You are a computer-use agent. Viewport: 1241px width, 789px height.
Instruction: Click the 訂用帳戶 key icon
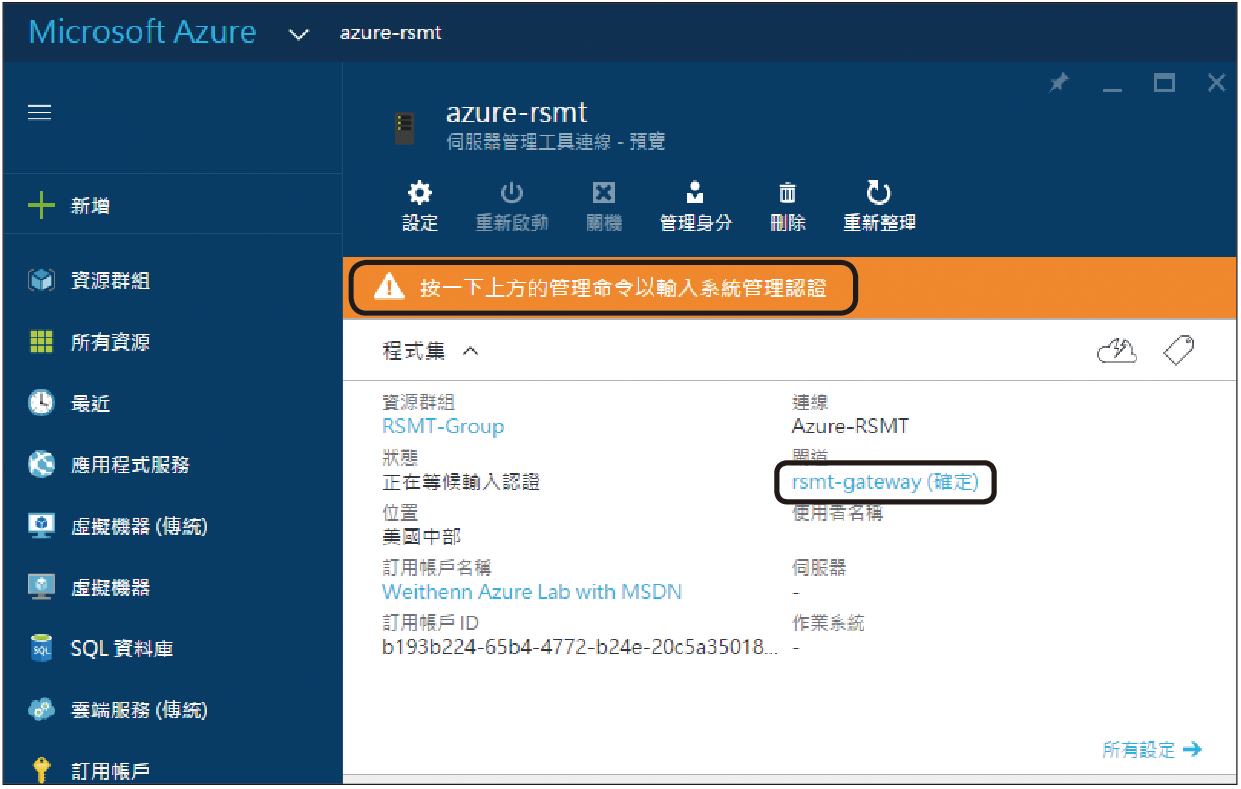pyautogui.click(x=41, y=771)
